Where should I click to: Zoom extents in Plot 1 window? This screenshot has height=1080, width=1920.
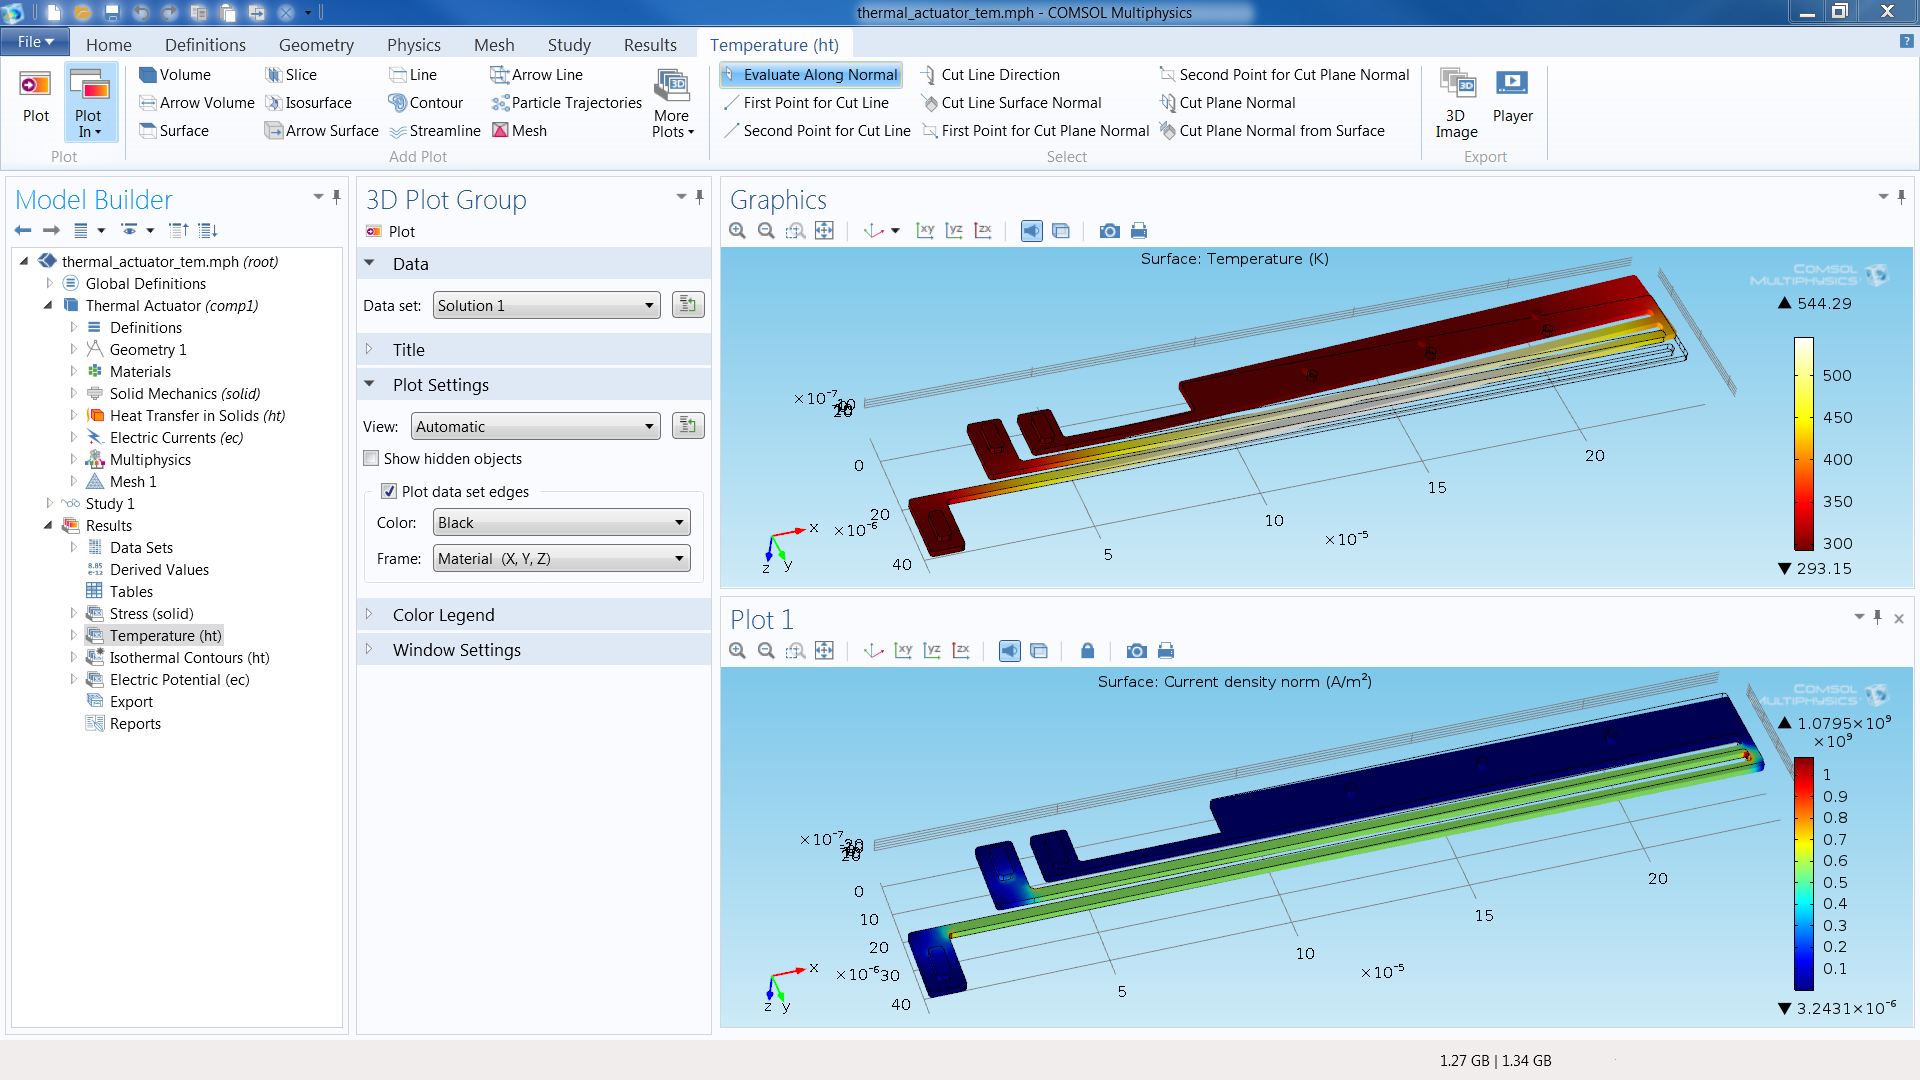click(824, 651)
